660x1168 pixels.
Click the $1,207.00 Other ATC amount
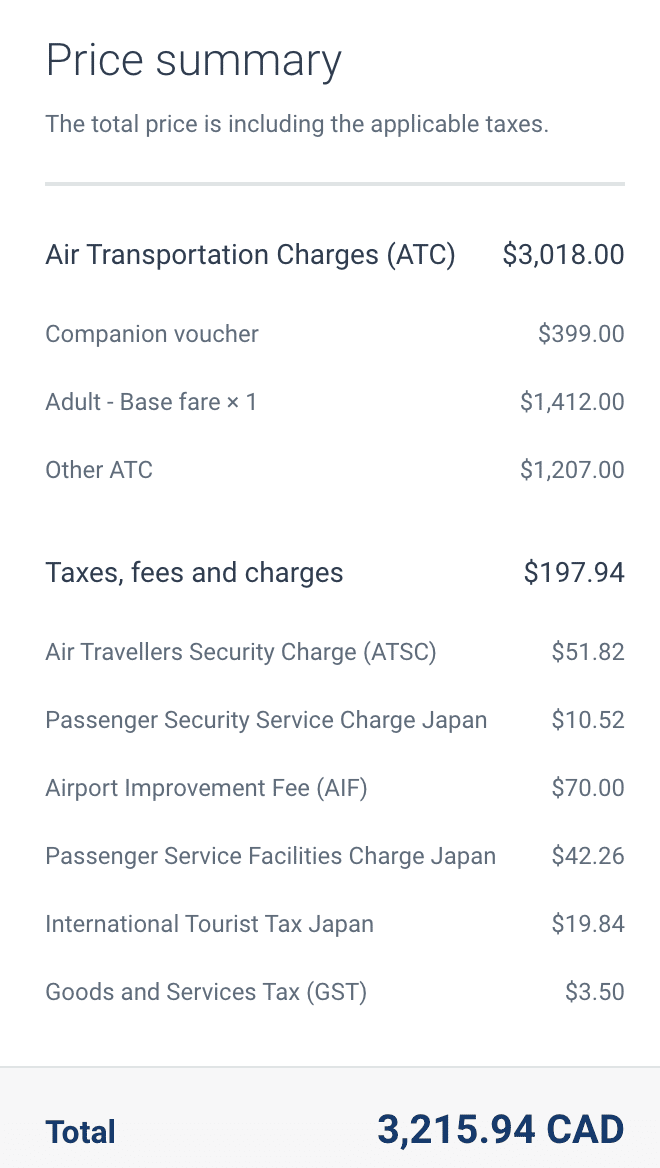(x=572, y=470)
